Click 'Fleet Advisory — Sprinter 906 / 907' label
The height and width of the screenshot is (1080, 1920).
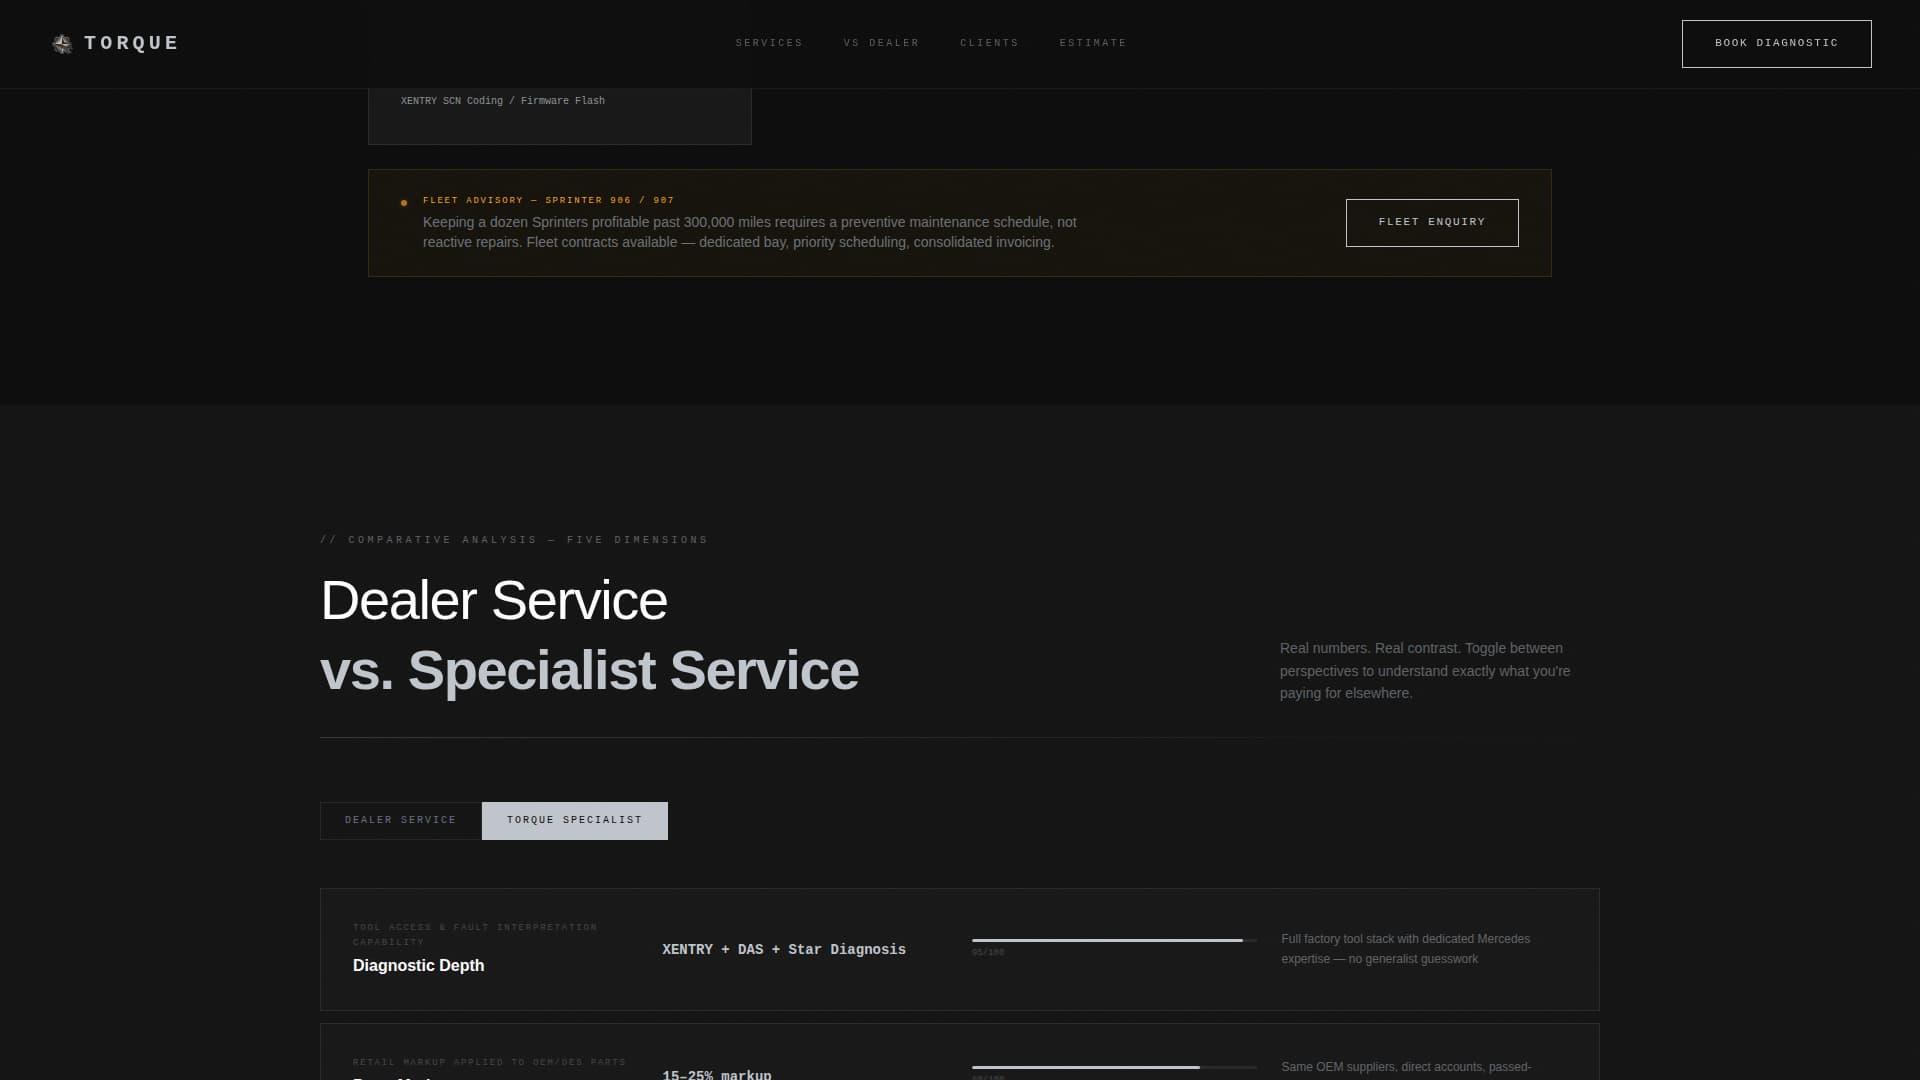(x=548, y=200)
